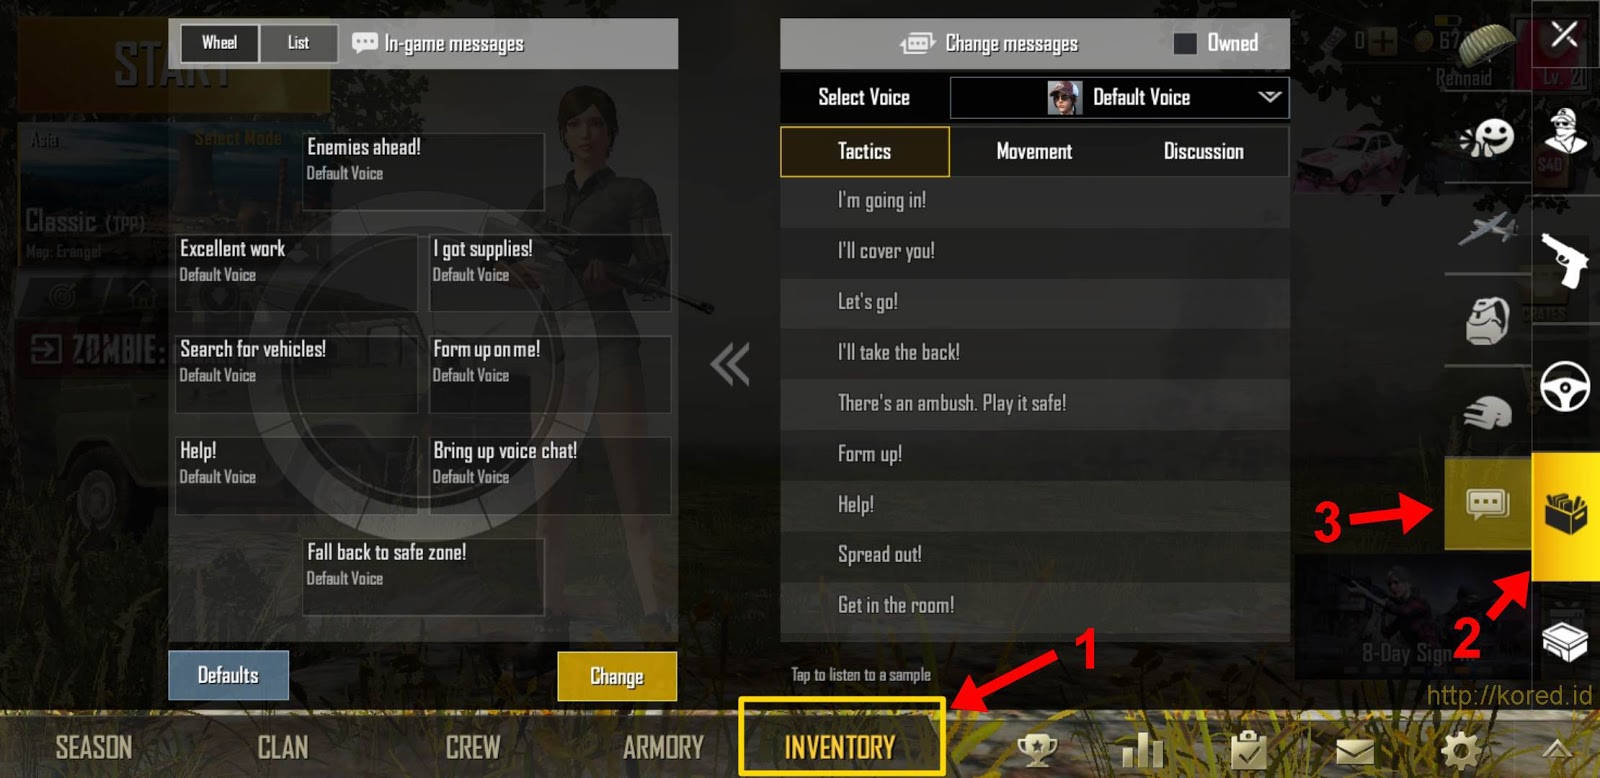Select the helmet skins icon

coord(1487,412)
